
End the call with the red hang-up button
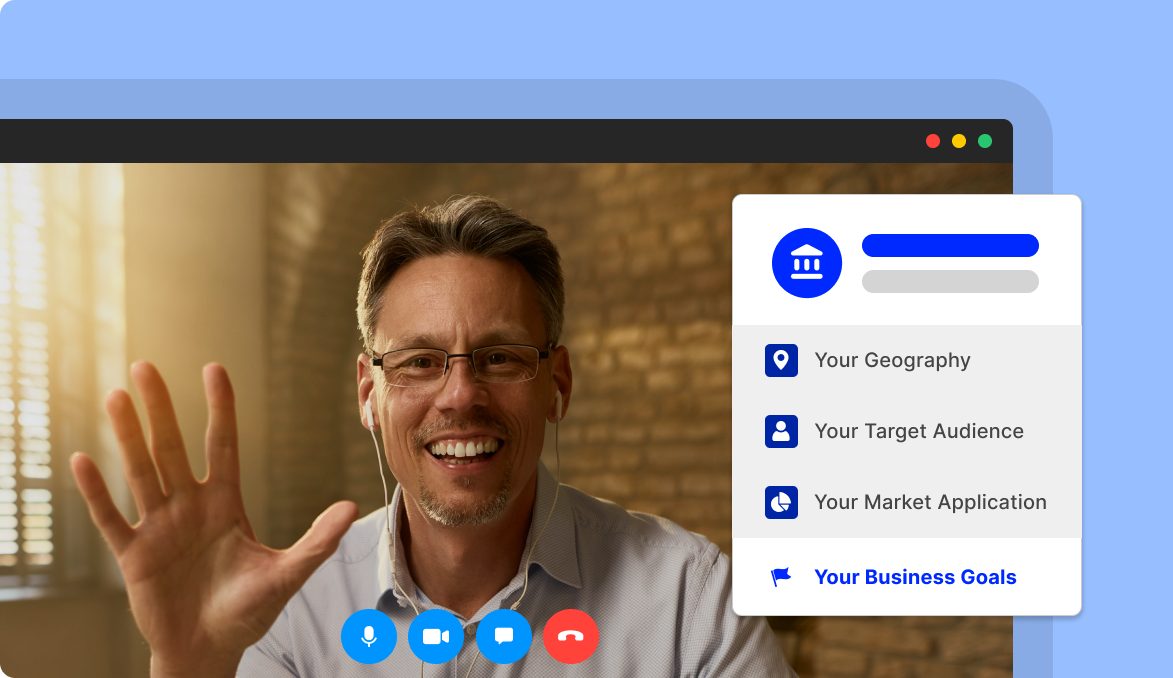(571, 636)
